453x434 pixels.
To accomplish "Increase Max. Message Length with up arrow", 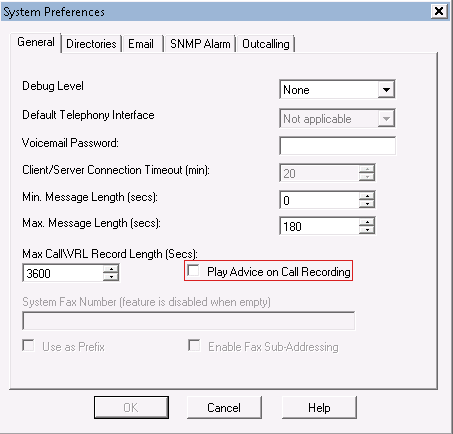I will [x=367, y=222].
